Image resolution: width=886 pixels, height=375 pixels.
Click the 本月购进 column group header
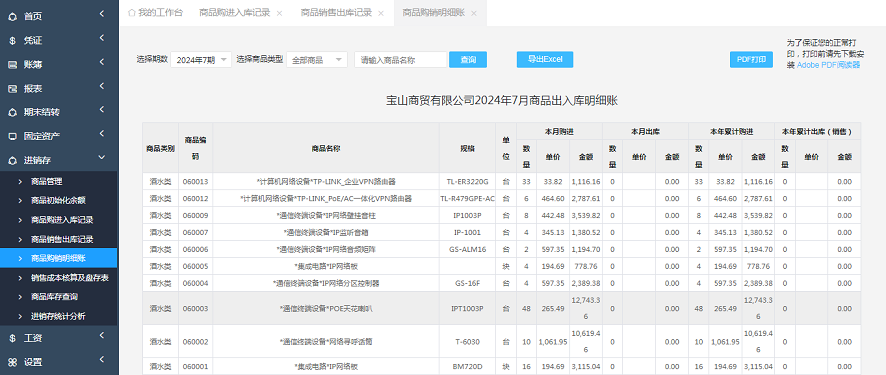coord(559,131)
